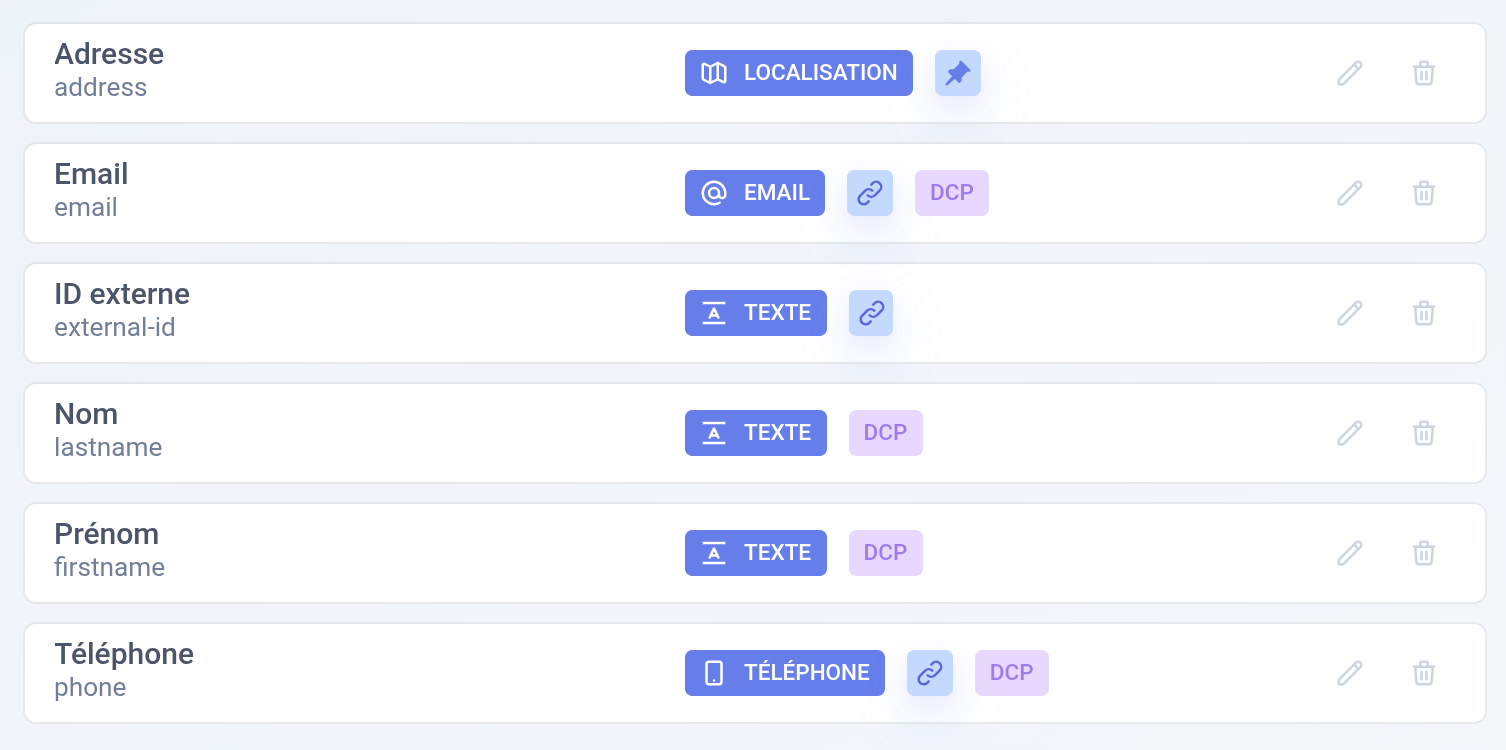
Task: Edit the Email field with pencil icon
Action: 1350,193
